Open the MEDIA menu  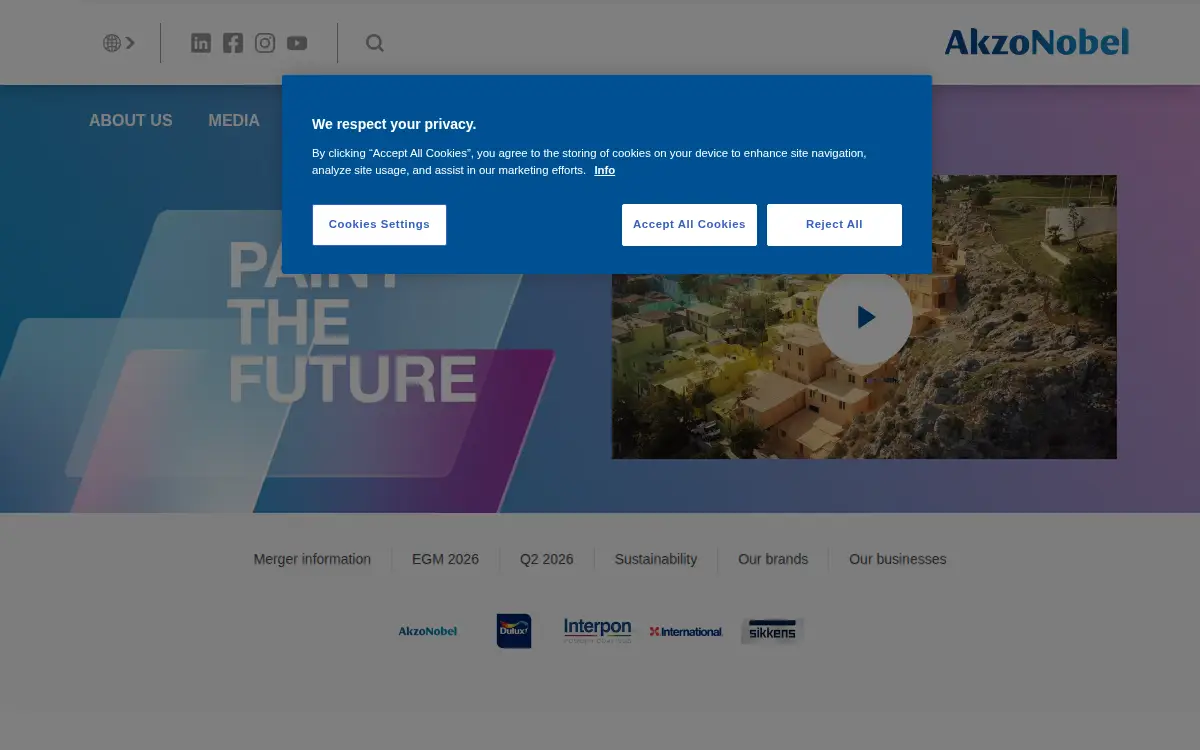tap(234, 121)
